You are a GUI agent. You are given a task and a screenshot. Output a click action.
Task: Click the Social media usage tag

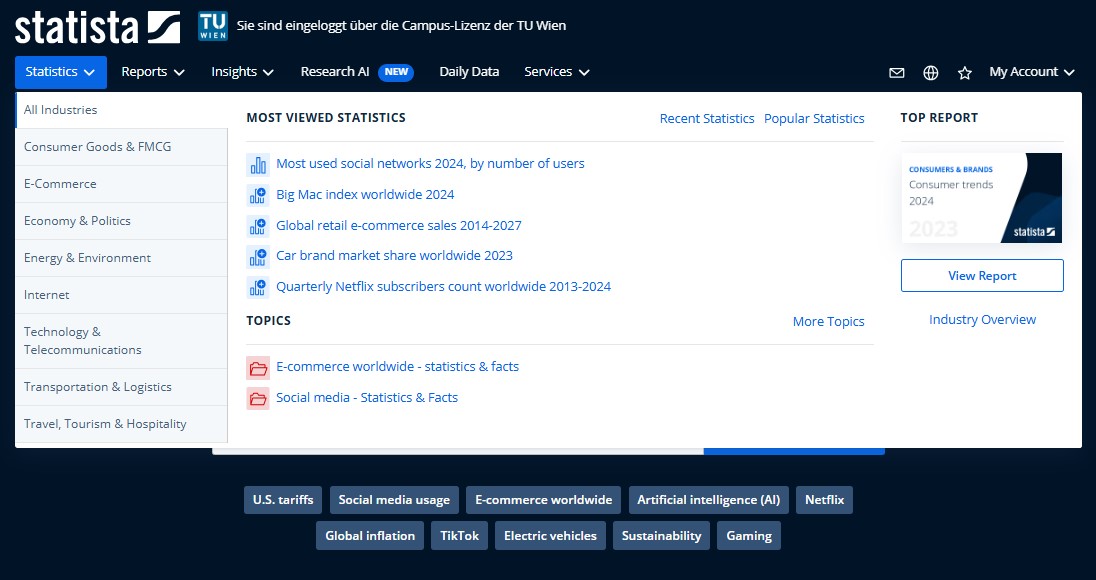[x=394, y=500]
